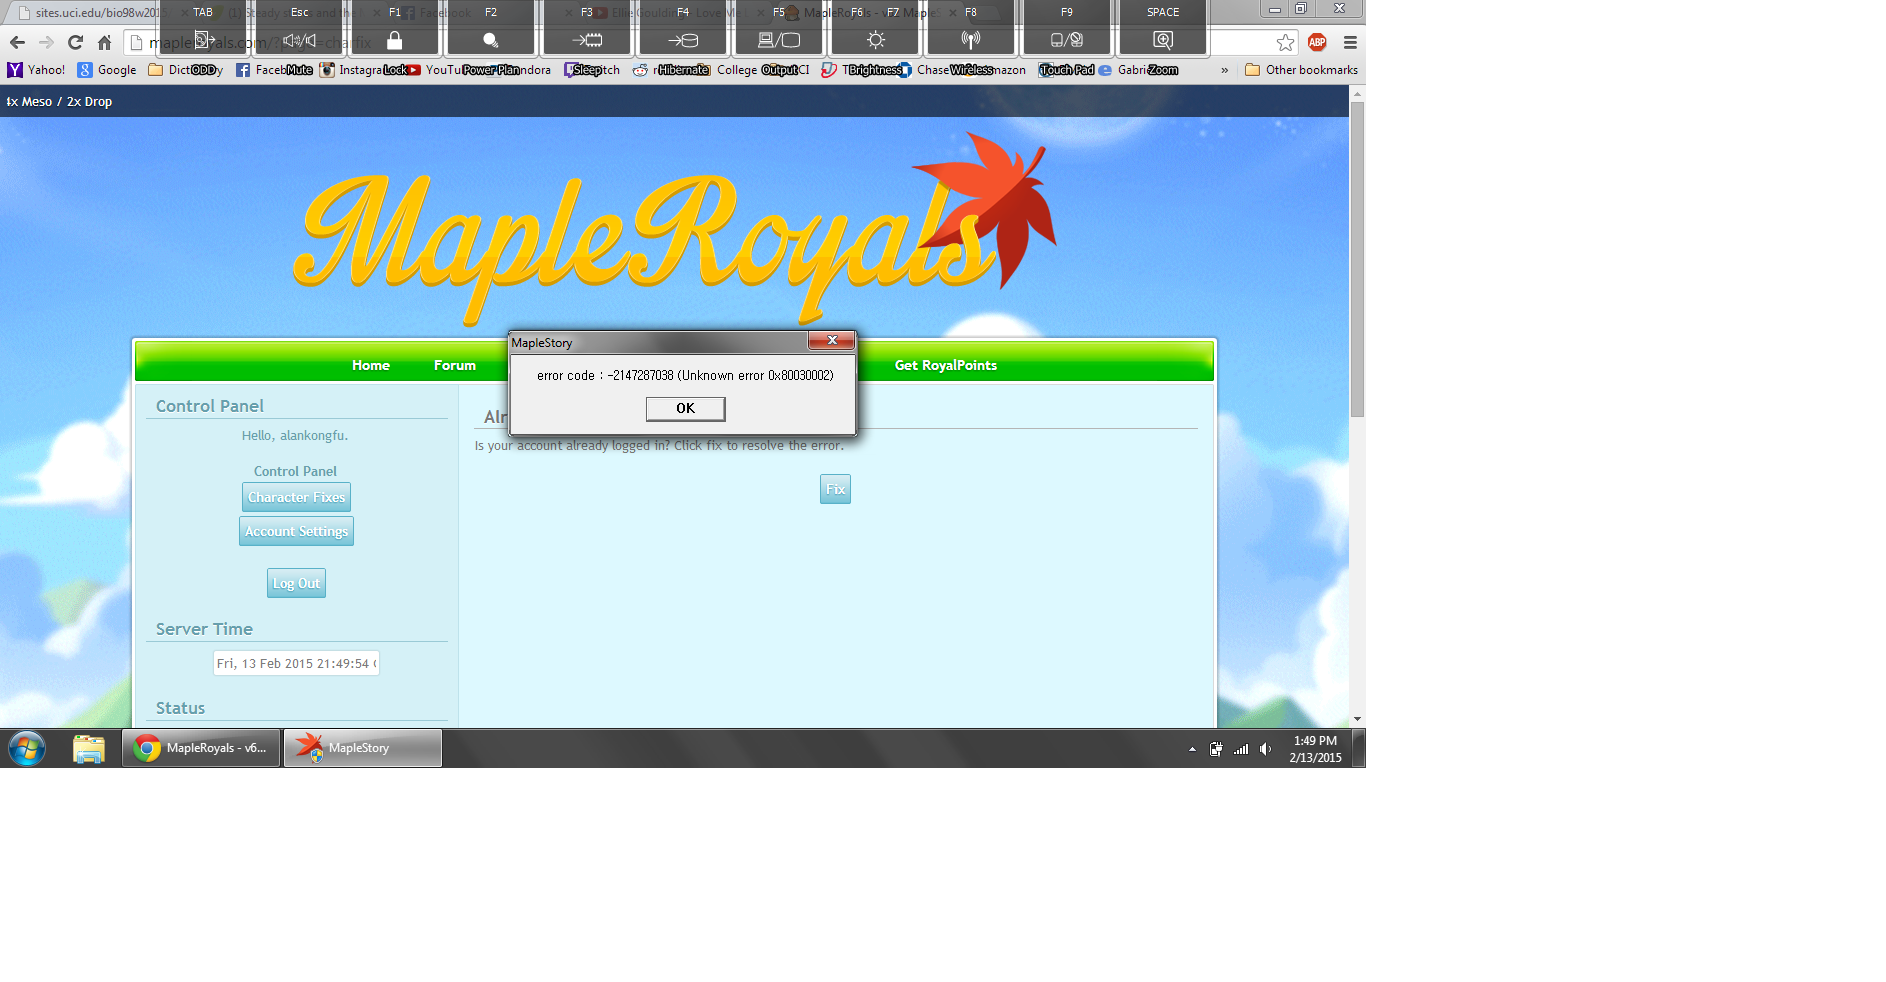Select the F1 Lock hotkey card
Image resolution: width=1886 pixels, height=982 pixels.
pyautogui.click(x=395, y=40)
